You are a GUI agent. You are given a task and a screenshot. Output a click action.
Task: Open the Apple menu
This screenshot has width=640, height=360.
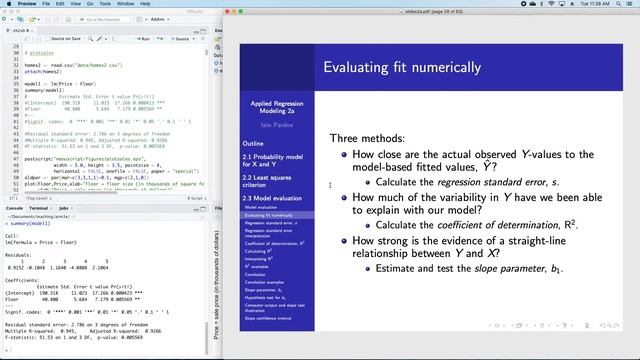pos(9,4)
